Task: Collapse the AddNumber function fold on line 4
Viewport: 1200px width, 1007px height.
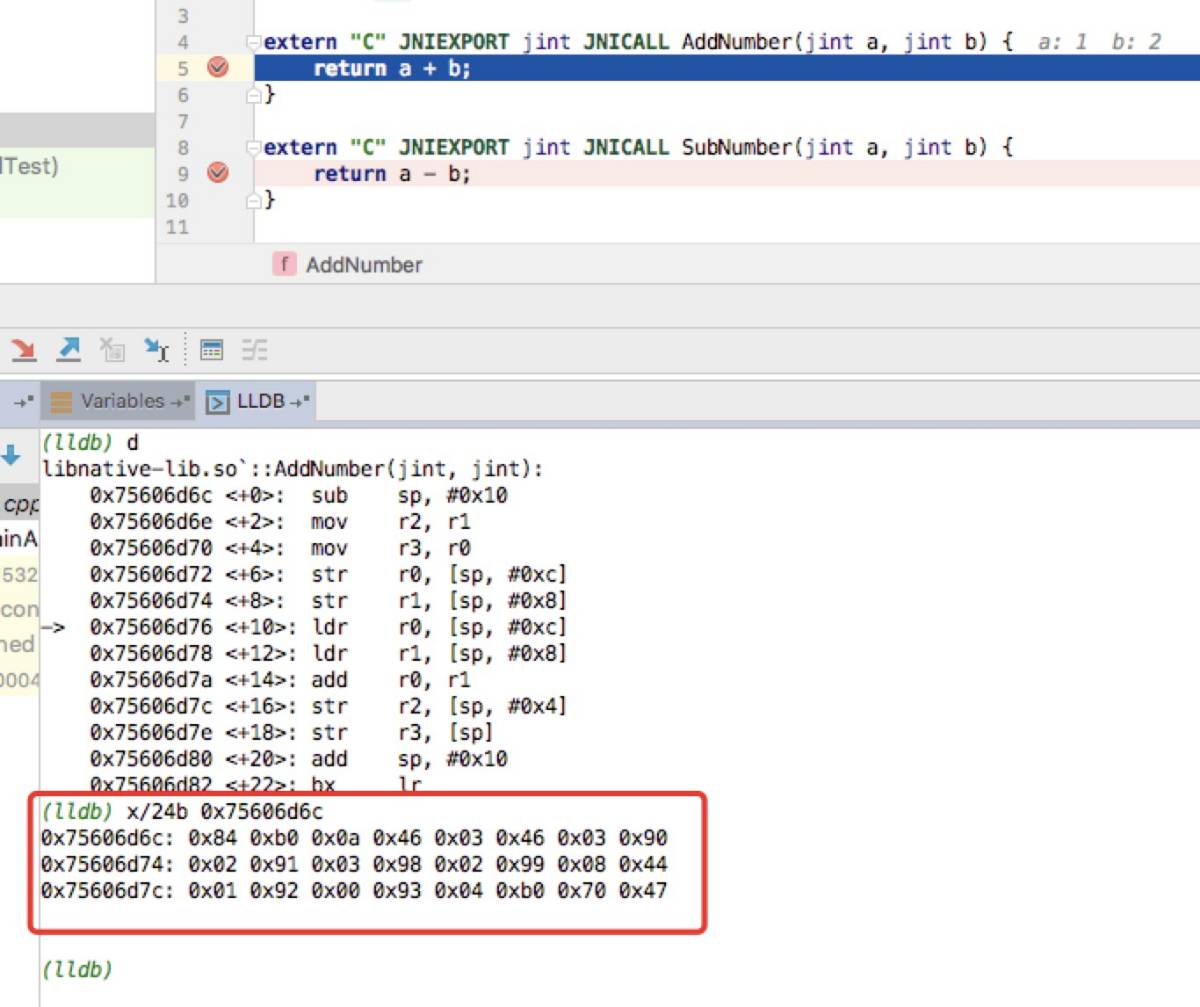Action: coord(254,42)
